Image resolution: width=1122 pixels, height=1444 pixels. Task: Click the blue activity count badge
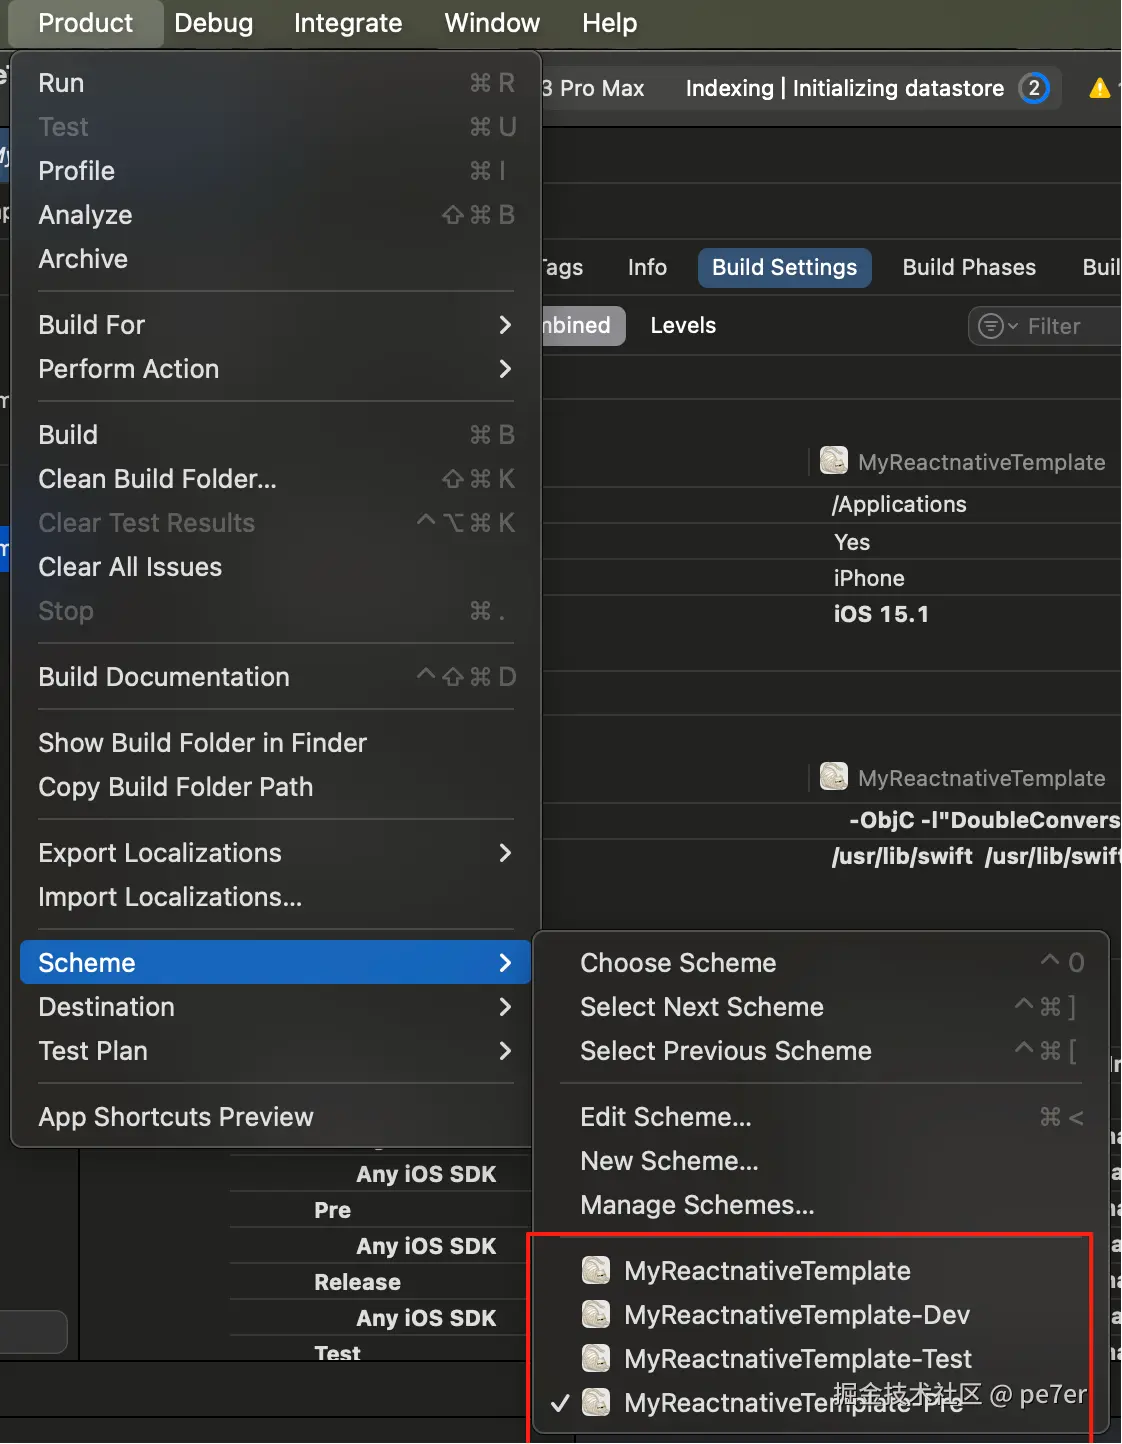coord(1034,88)
